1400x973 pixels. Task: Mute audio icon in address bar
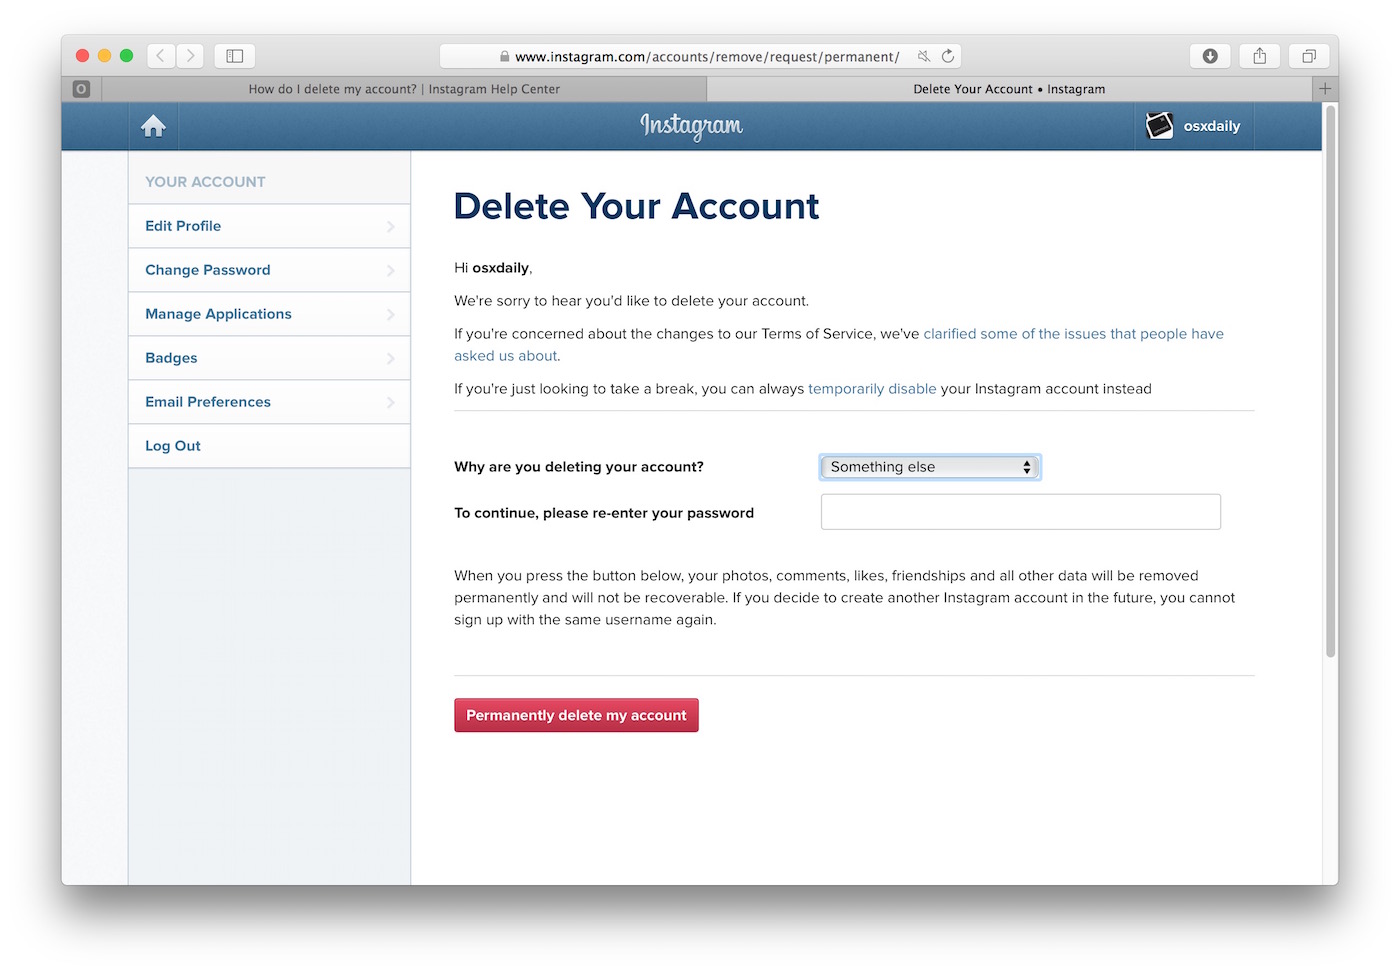(x=923, y=56)
